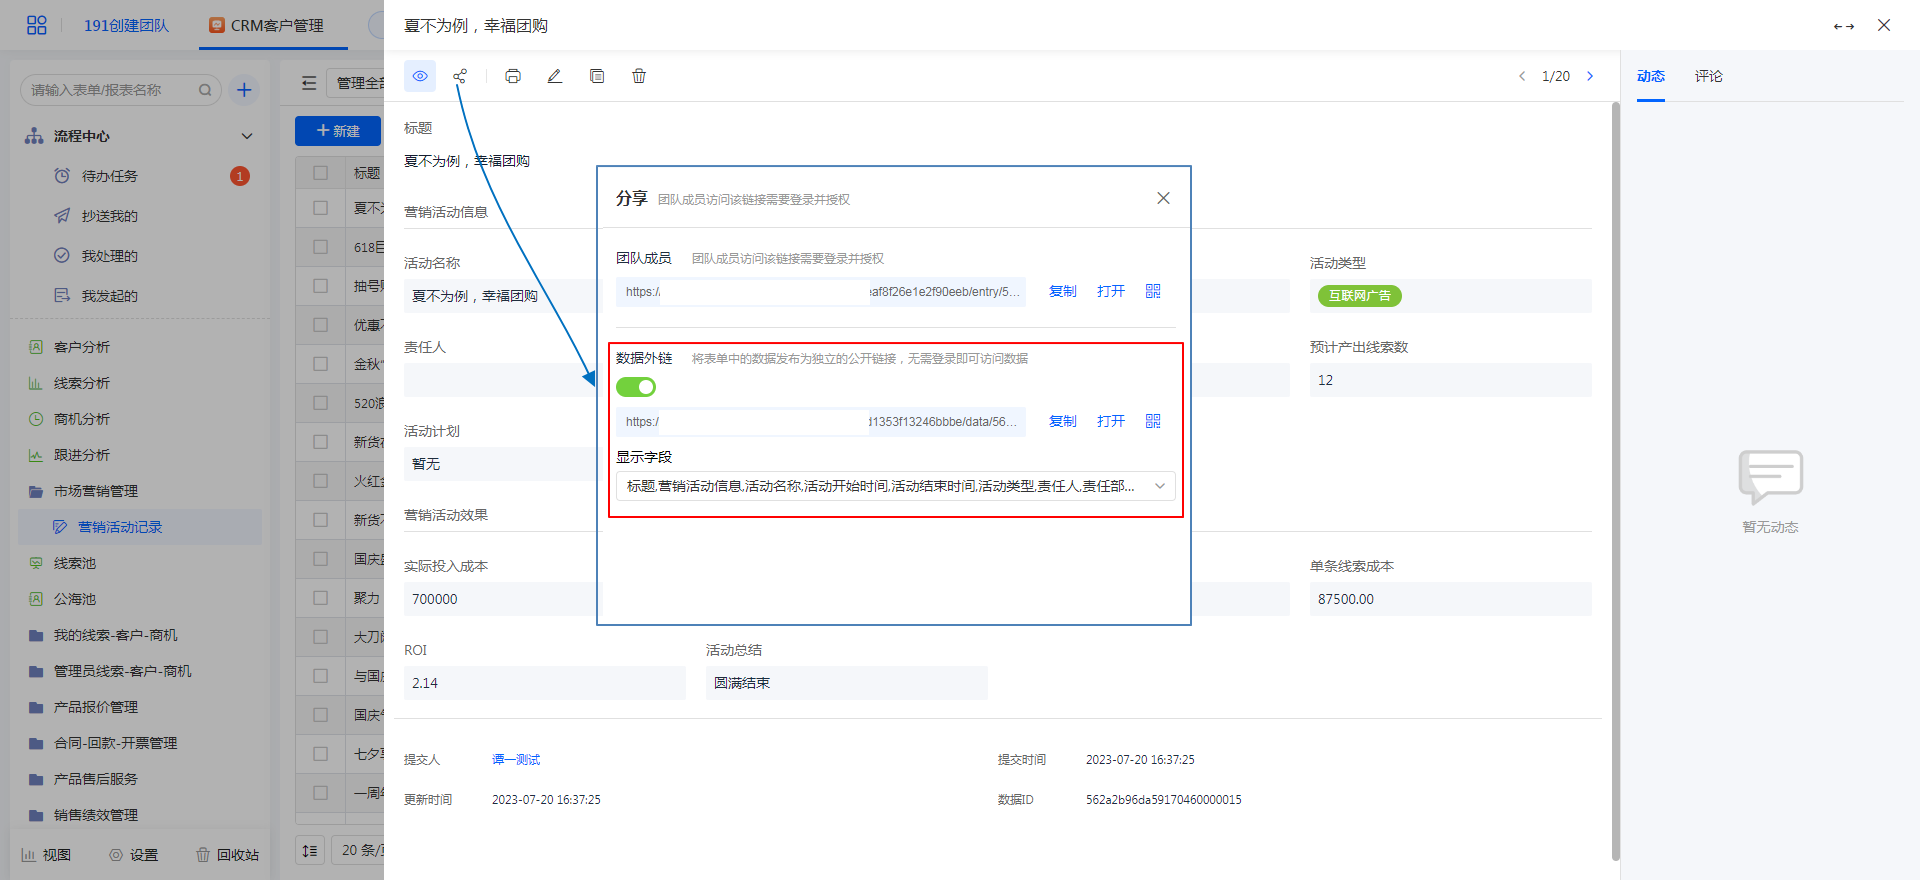
Task: Collapse the 流程中心 section
Action: click(247, 136)
